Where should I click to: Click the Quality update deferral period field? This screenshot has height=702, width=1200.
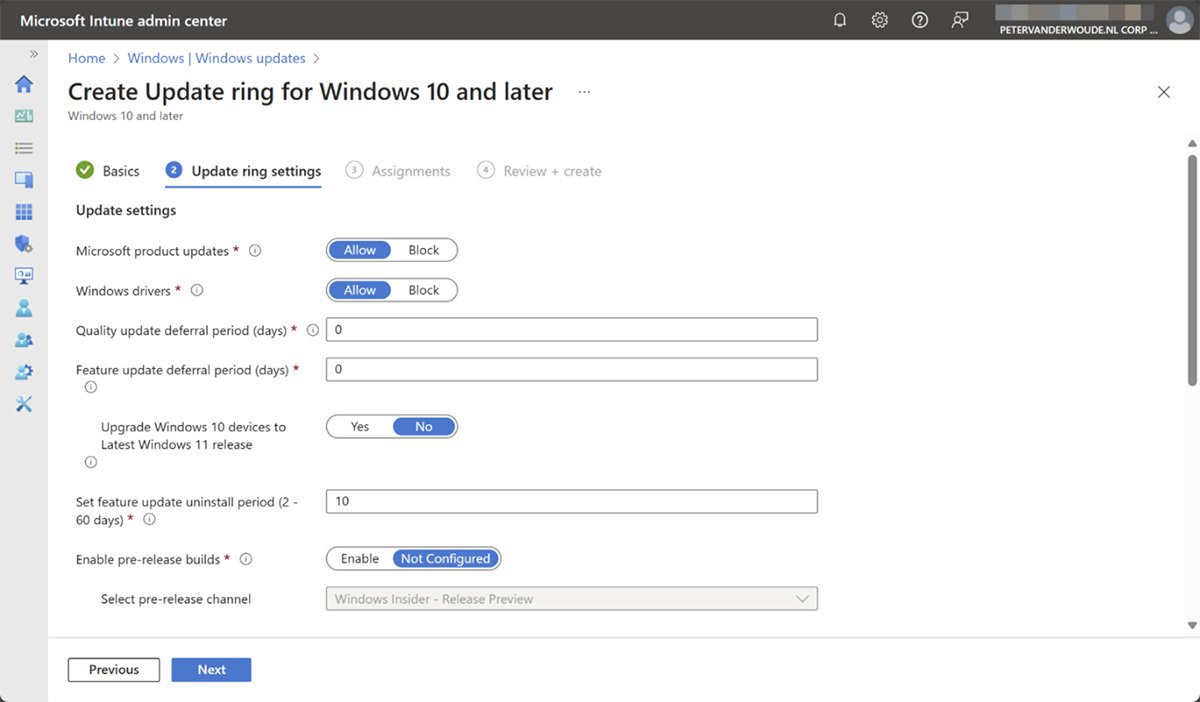571,330
